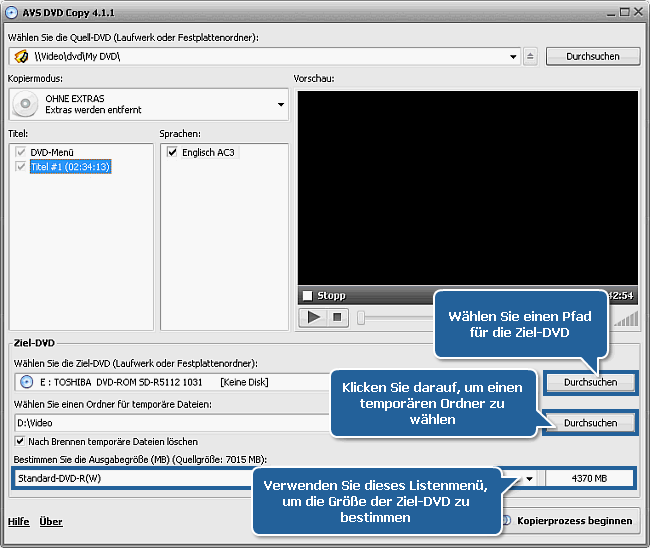Click the OHNE EXTRAS copy mode text
This screenshot has width=650, height=548.
(x=75, y=99)
